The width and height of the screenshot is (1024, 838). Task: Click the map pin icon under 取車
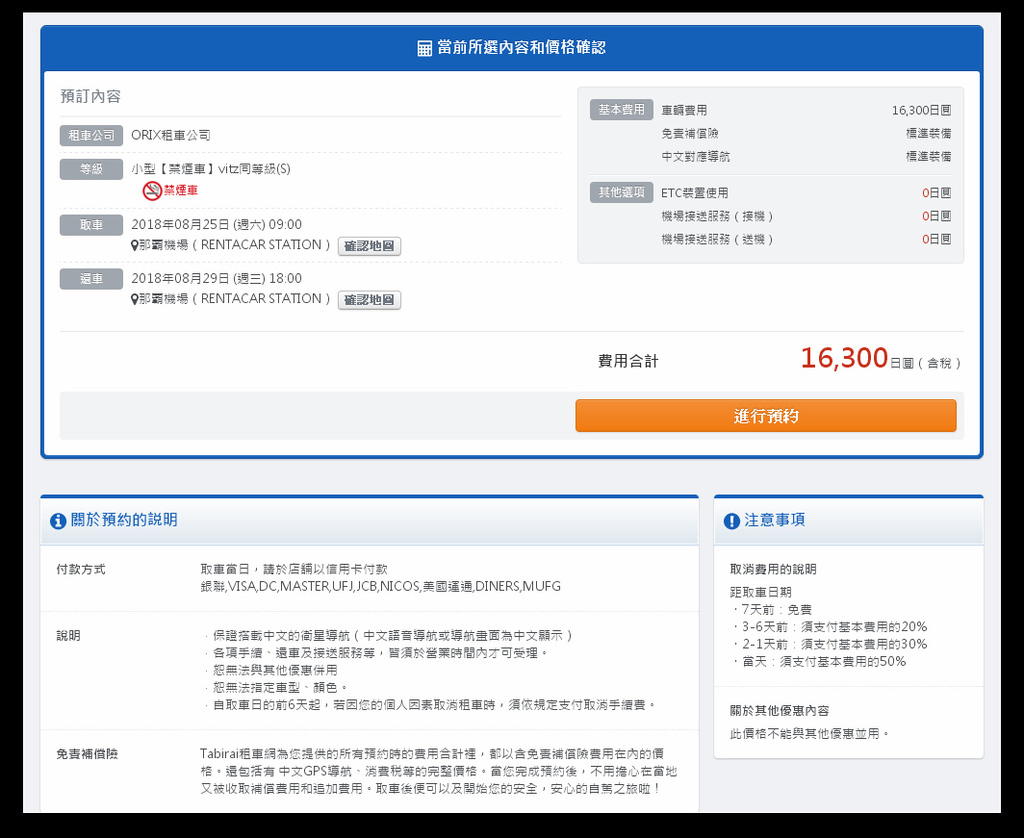pos(135,246)
